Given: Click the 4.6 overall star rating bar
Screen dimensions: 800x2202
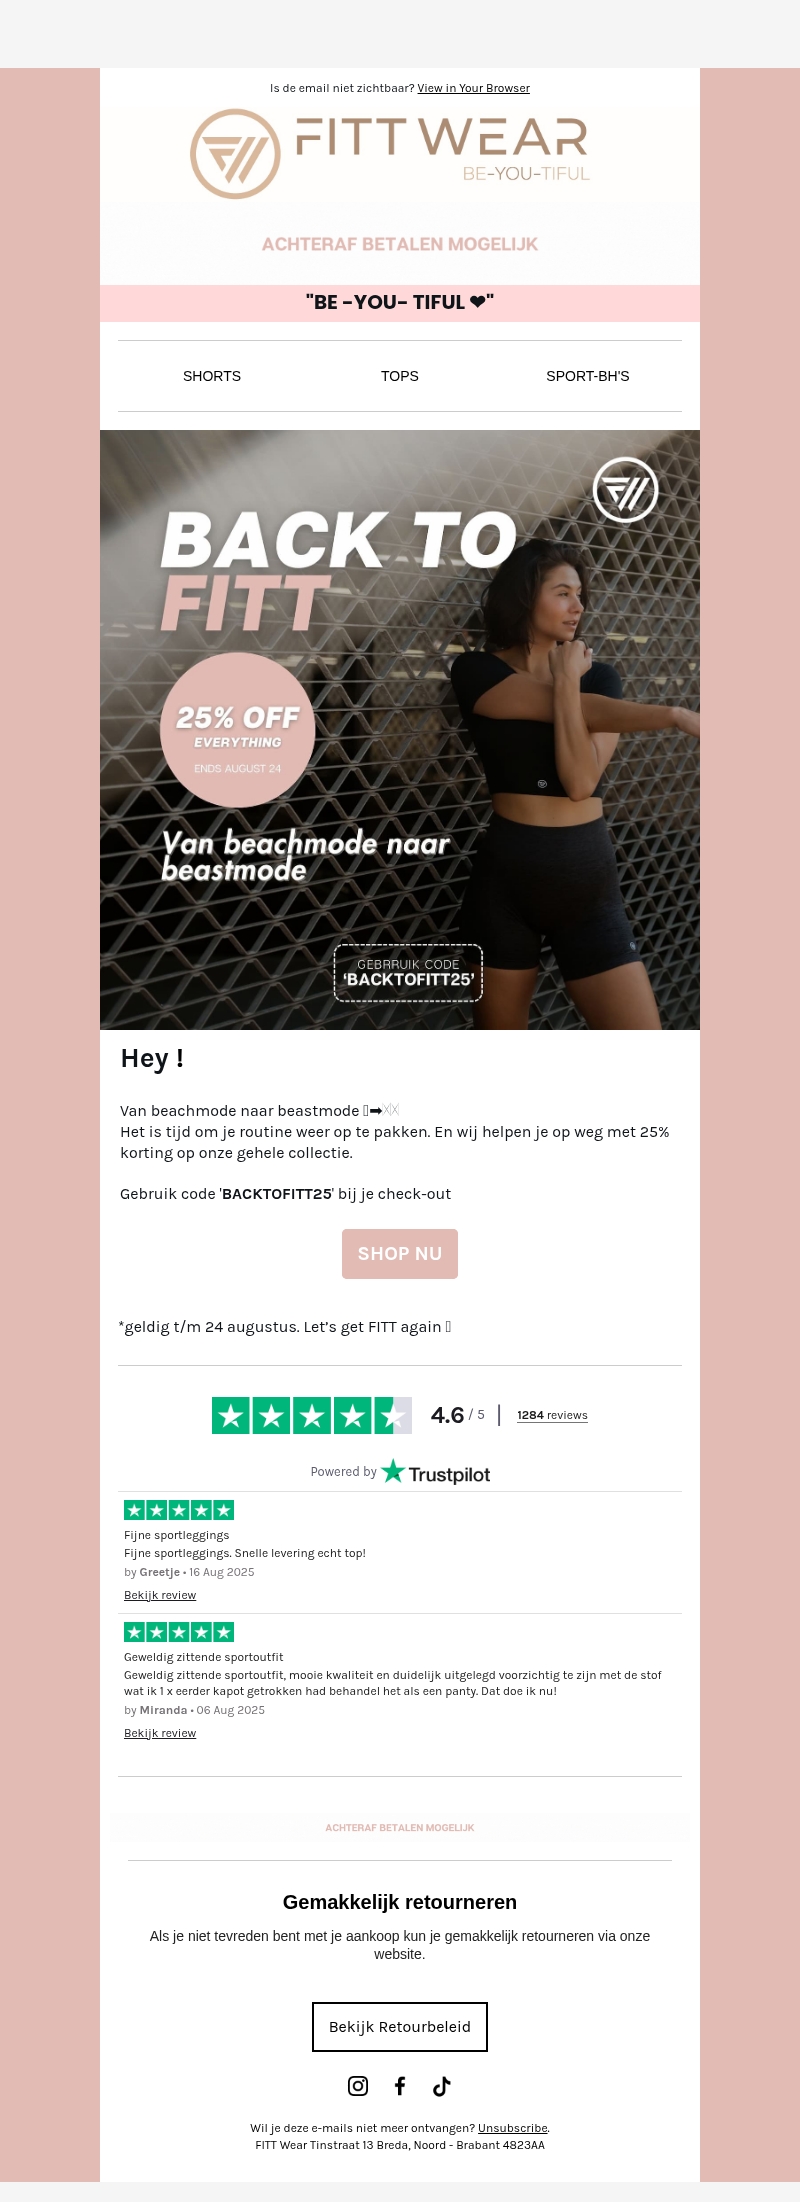Looking at the screenshot, I should tap(312, 1415).
